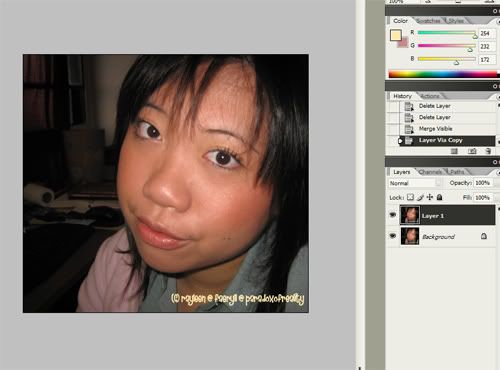Click the Merge Visible state icon

point(409,129)
